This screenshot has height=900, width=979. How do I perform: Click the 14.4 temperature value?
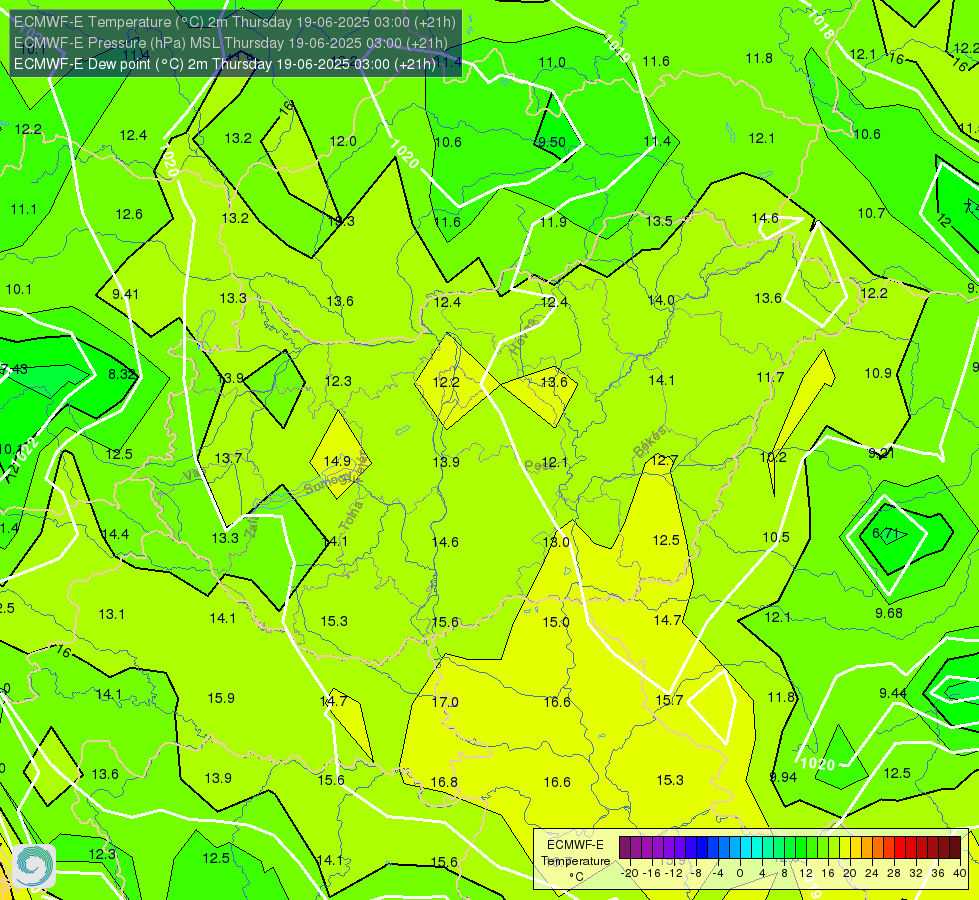click(116, 534)
